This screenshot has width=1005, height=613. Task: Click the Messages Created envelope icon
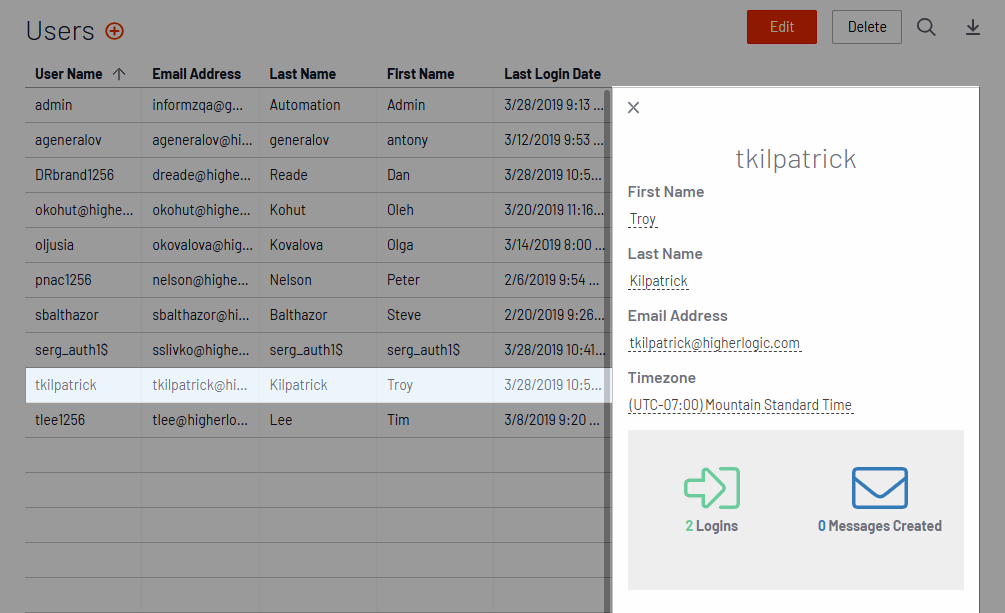(x=879, y=488)
